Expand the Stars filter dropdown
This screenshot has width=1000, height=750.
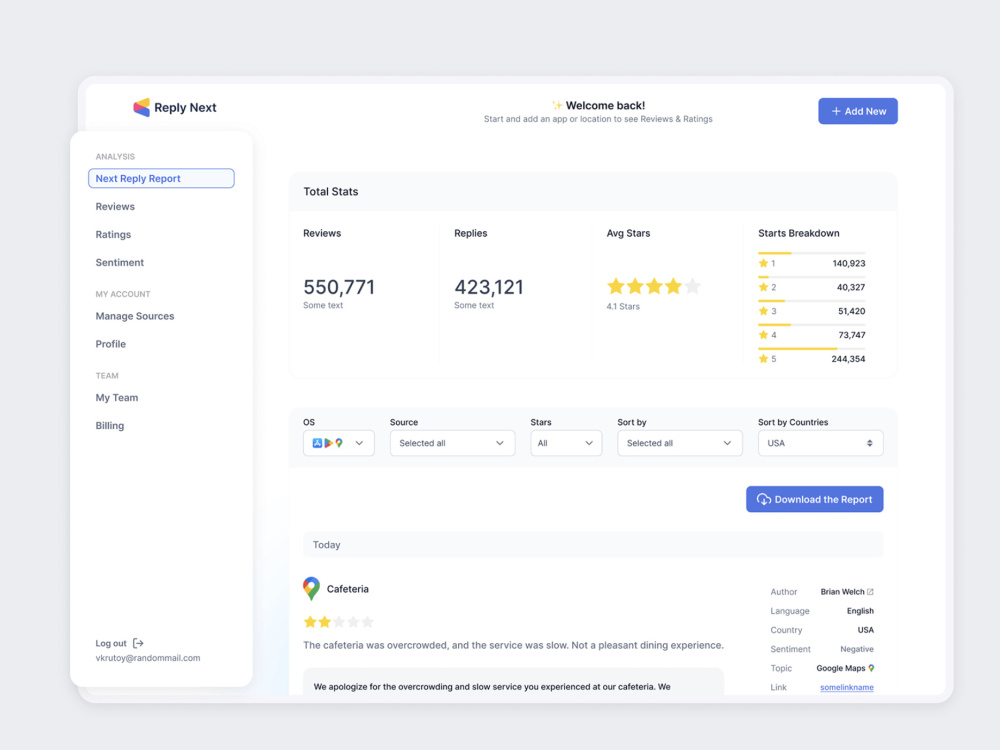pyautogui.click(x=566, y=443)
